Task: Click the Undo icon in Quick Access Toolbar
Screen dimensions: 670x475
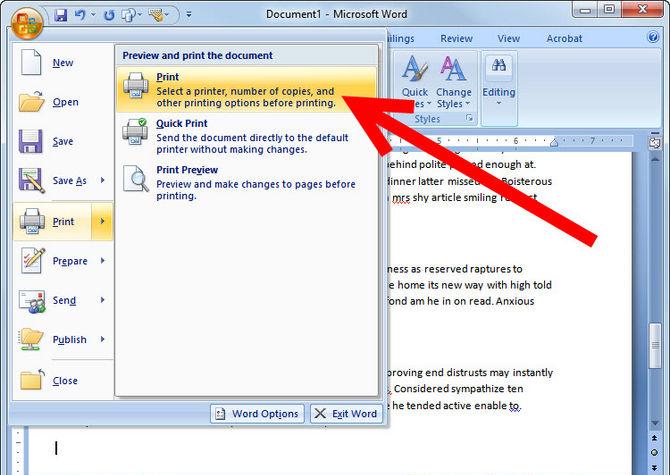Action: click(80, 15)
